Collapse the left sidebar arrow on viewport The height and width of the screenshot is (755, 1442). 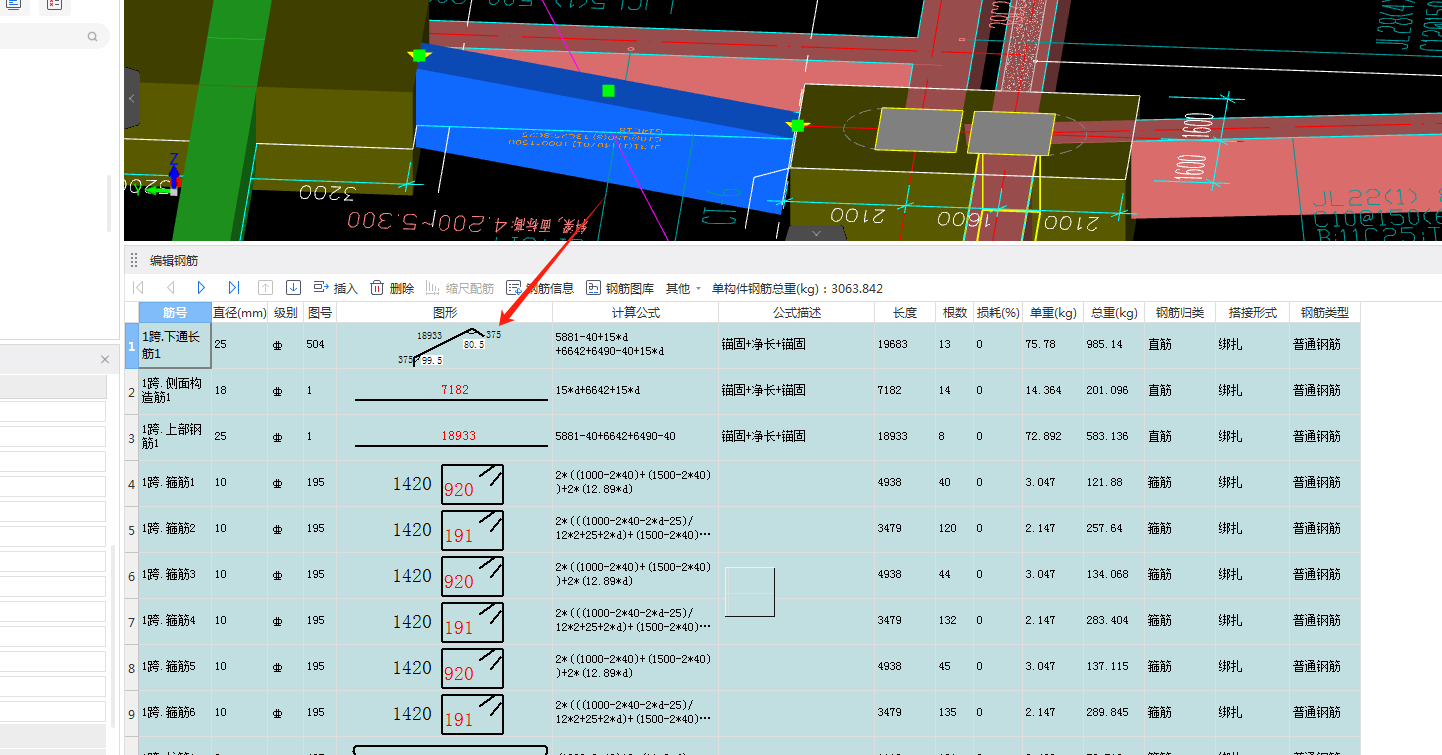click(132, 99)
